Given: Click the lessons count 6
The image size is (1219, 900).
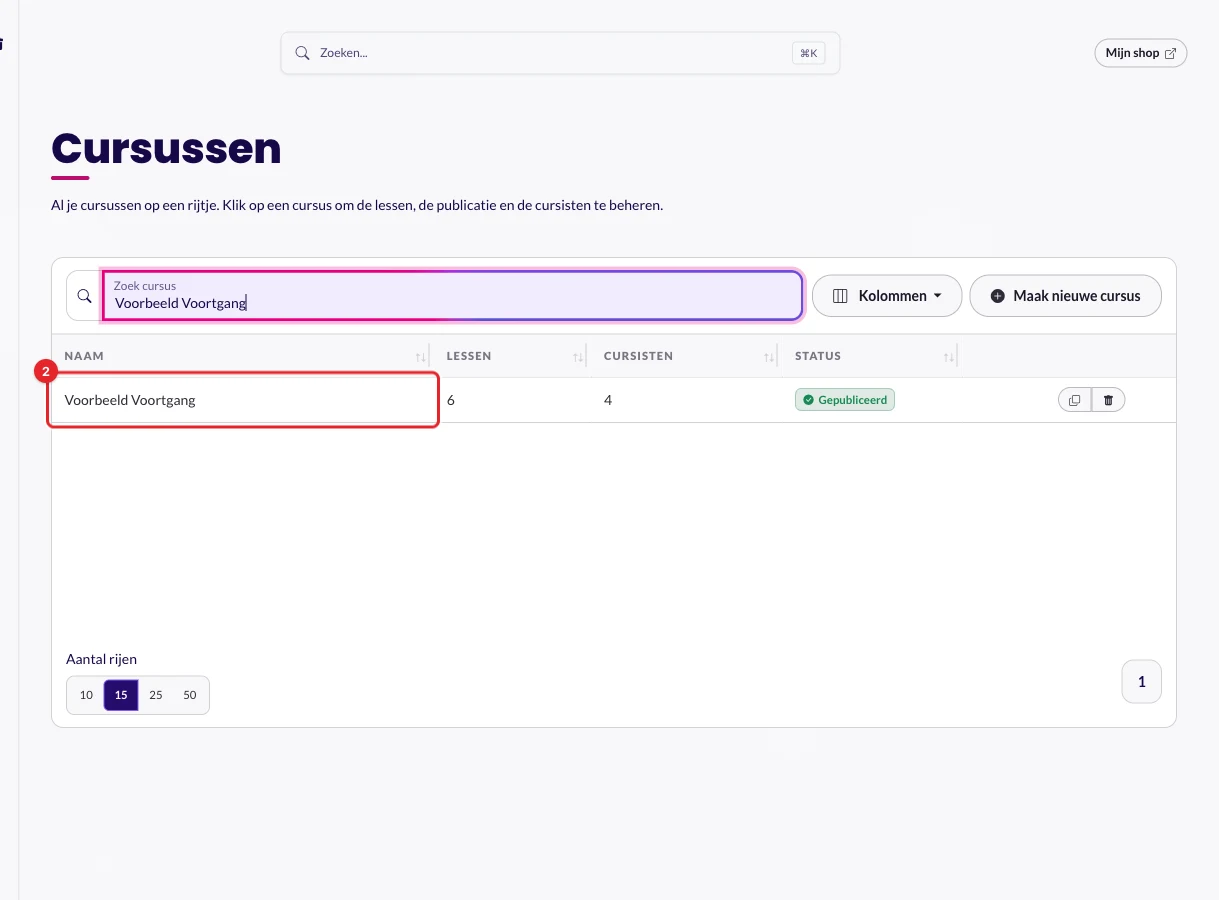Looking at the screenshot, I should coord(451,400).
